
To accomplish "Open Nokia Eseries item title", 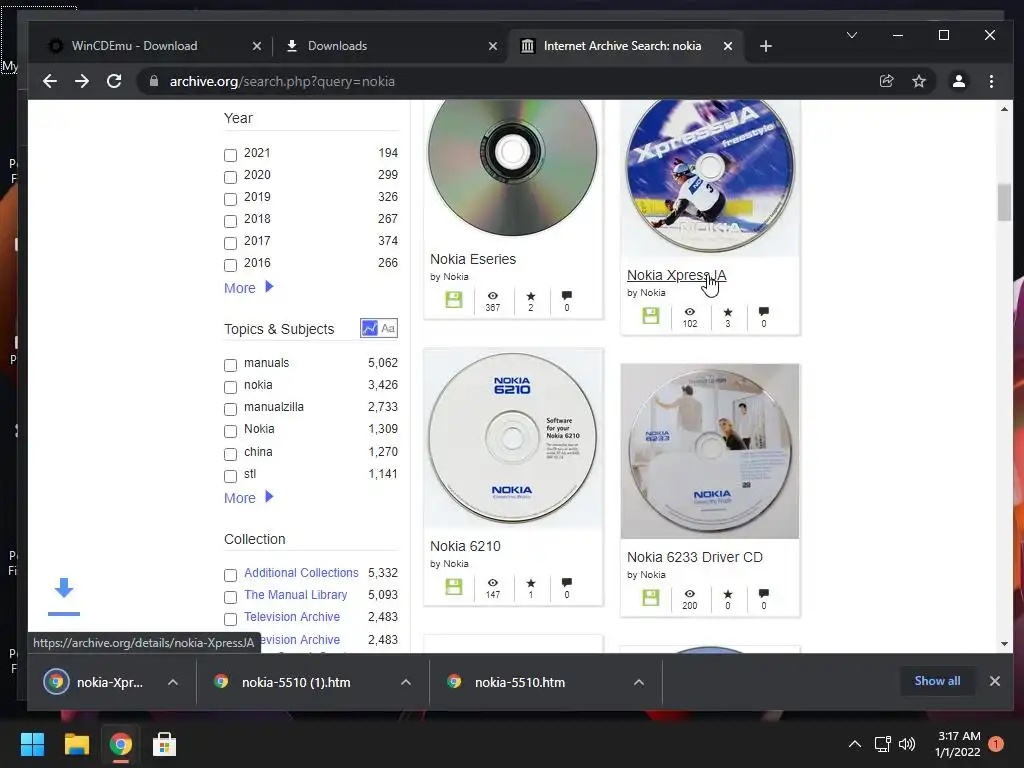I will click(x=473, y=259).
